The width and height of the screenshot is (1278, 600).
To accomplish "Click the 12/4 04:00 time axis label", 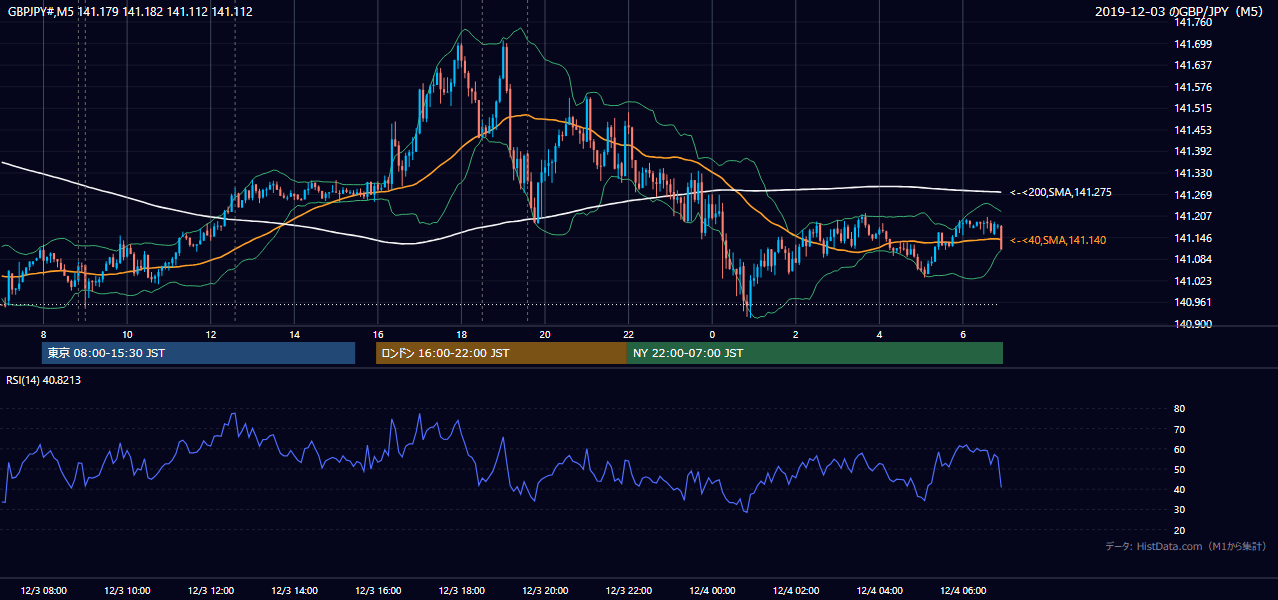I will (880, 591).
